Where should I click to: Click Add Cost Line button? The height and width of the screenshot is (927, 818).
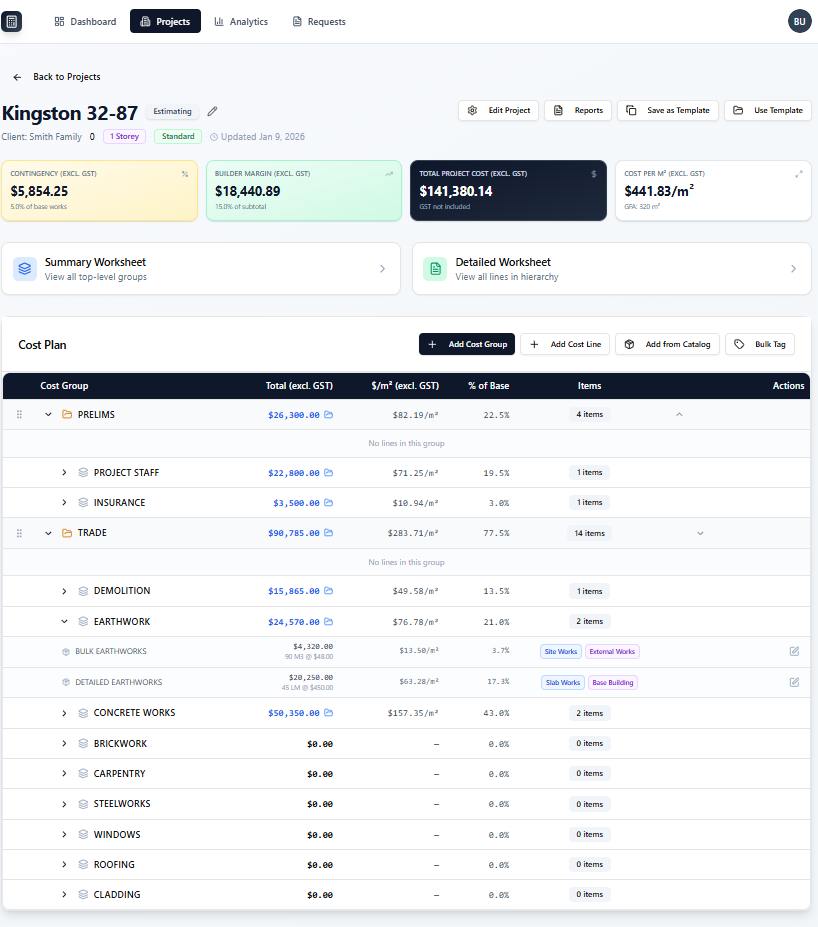pyautogui.click(x=565, y=344)
